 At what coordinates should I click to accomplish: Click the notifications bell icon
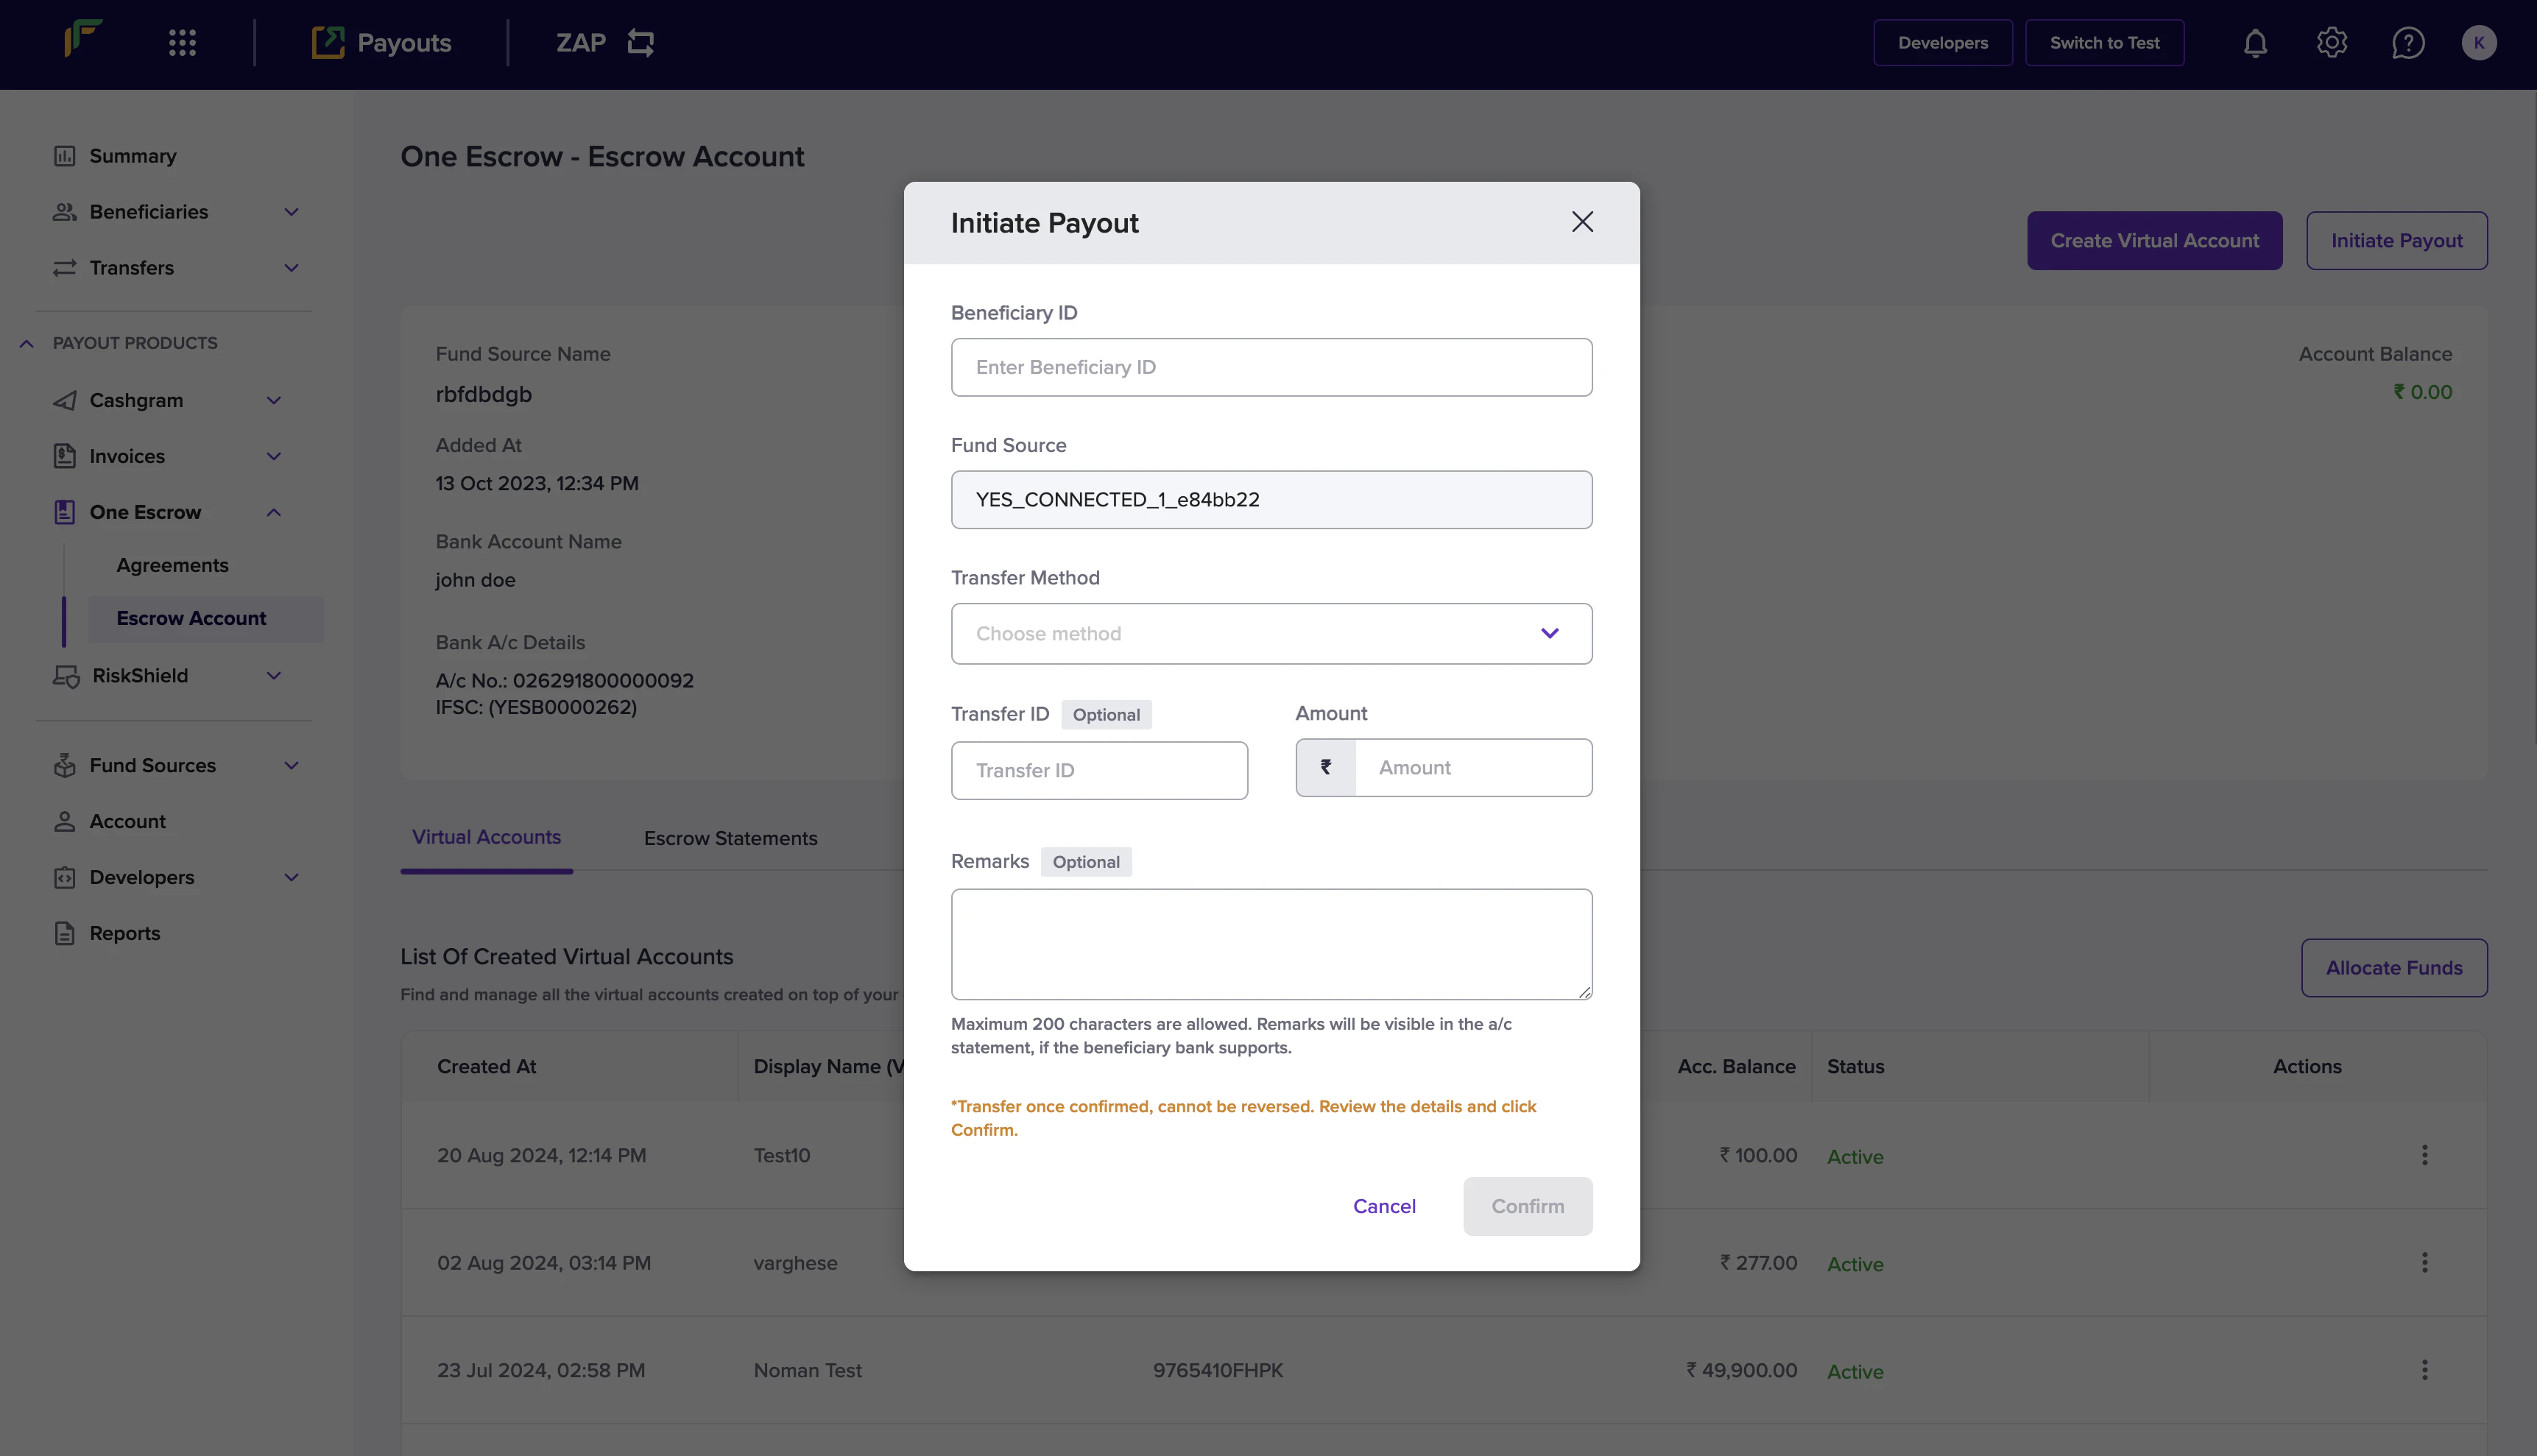coord(2255,43)
